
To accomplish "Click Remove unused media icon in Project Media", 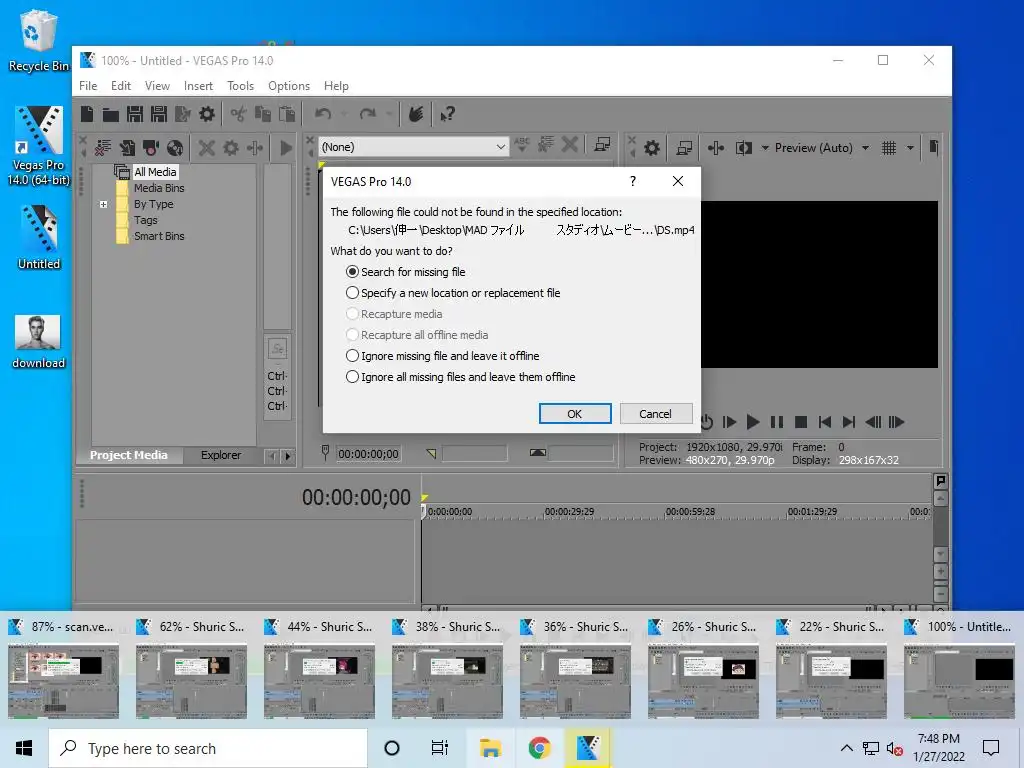I will tap(103, 148).
